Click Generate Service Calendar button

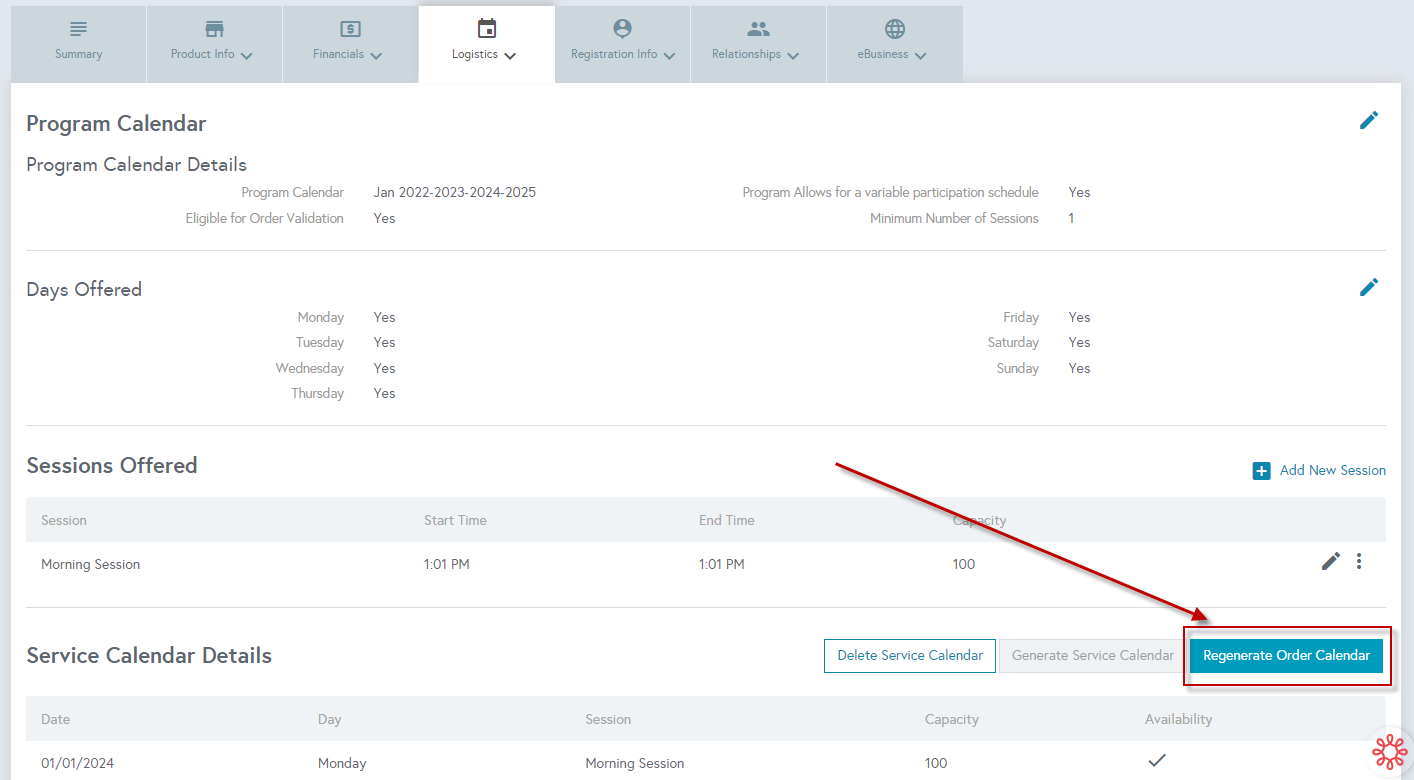click(x=1093, y=656)
